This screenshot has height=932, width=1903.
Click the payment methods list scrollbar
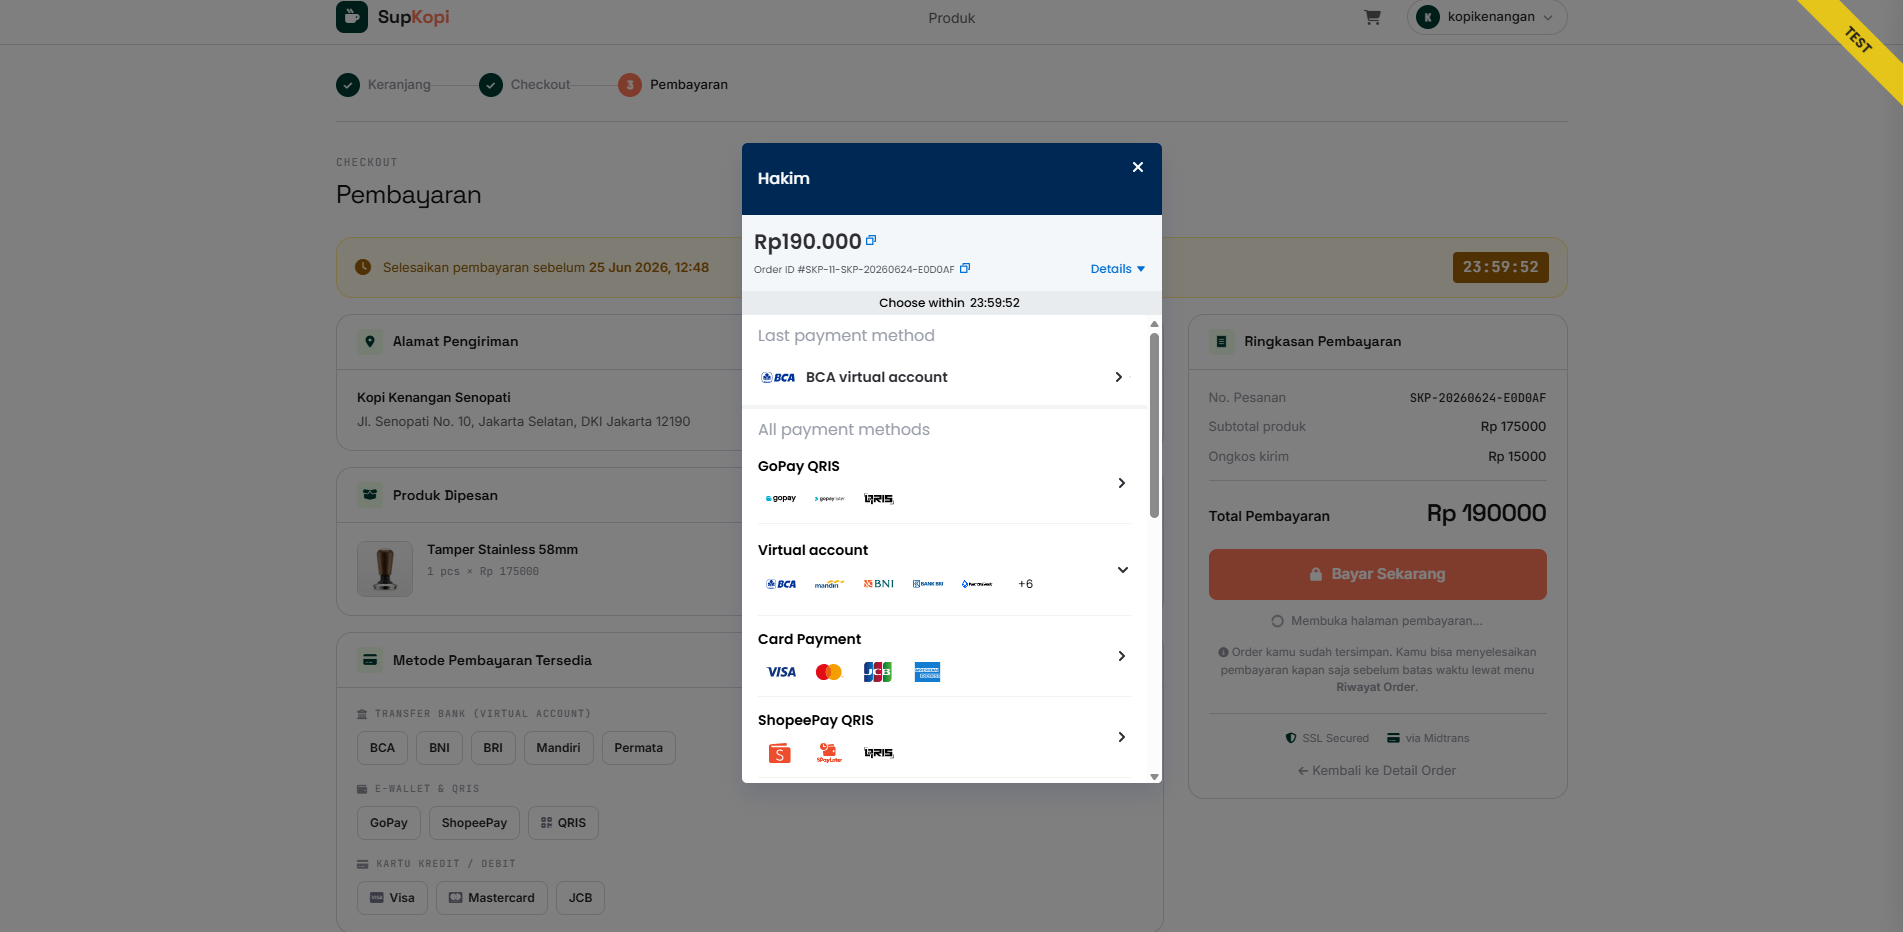(x=1154, y=425)
